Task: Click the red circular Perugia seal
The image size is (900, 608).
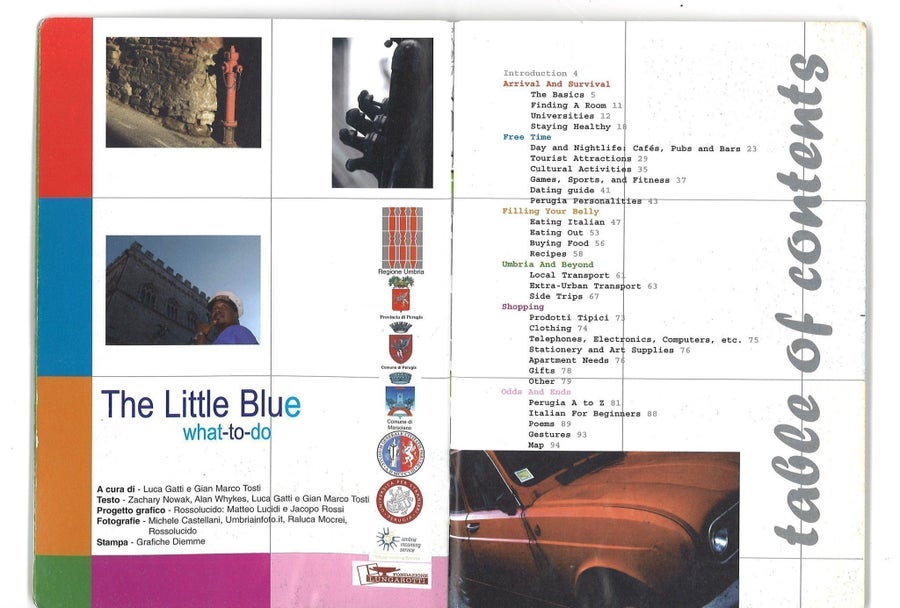Action: (399, 501)
